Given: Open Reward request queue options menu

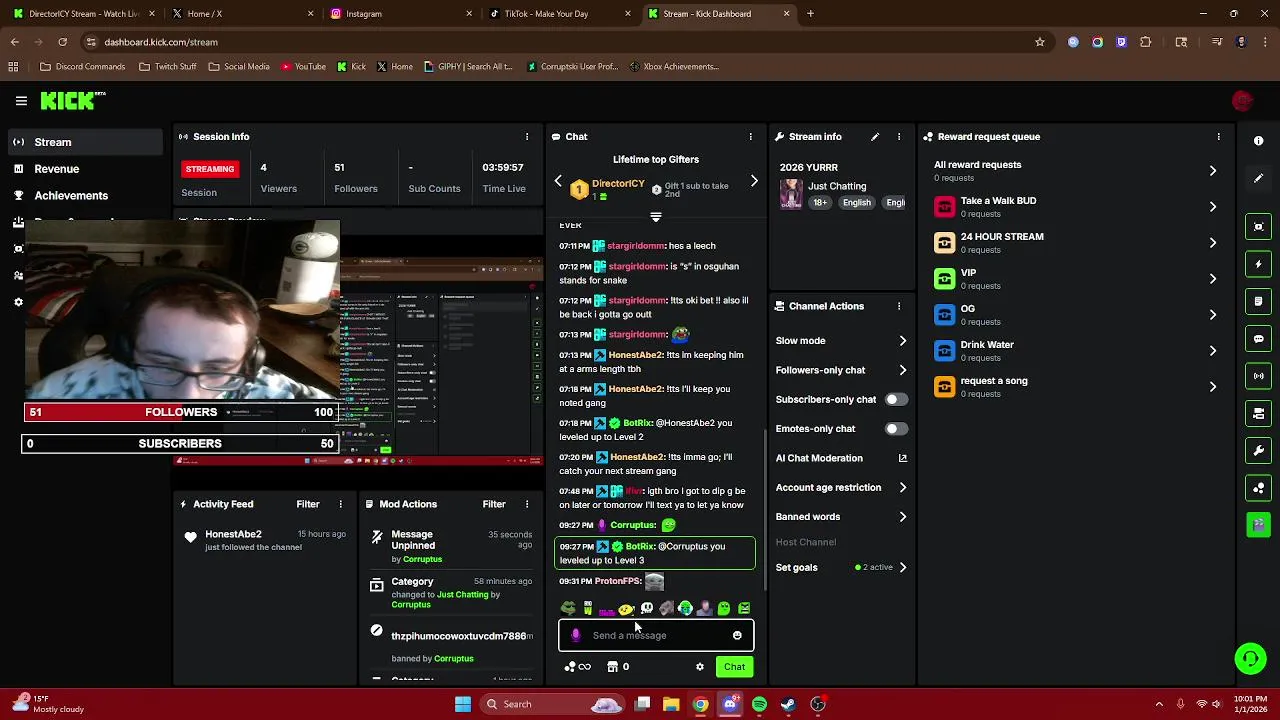Looking at the screenshot, I should click(1218, 137).
